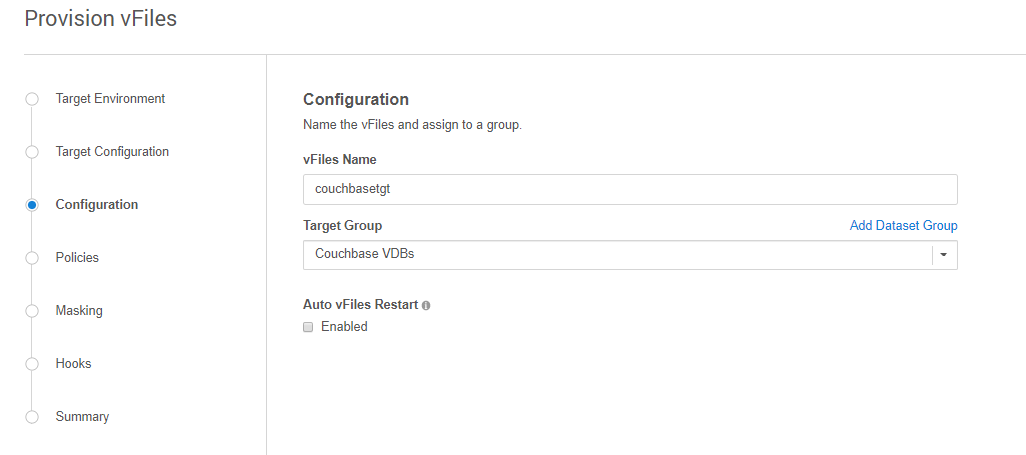Viewport: 1026px width, 455px height.
Task: Click the Masking step circle marker
Action: (x=32, y=311)
